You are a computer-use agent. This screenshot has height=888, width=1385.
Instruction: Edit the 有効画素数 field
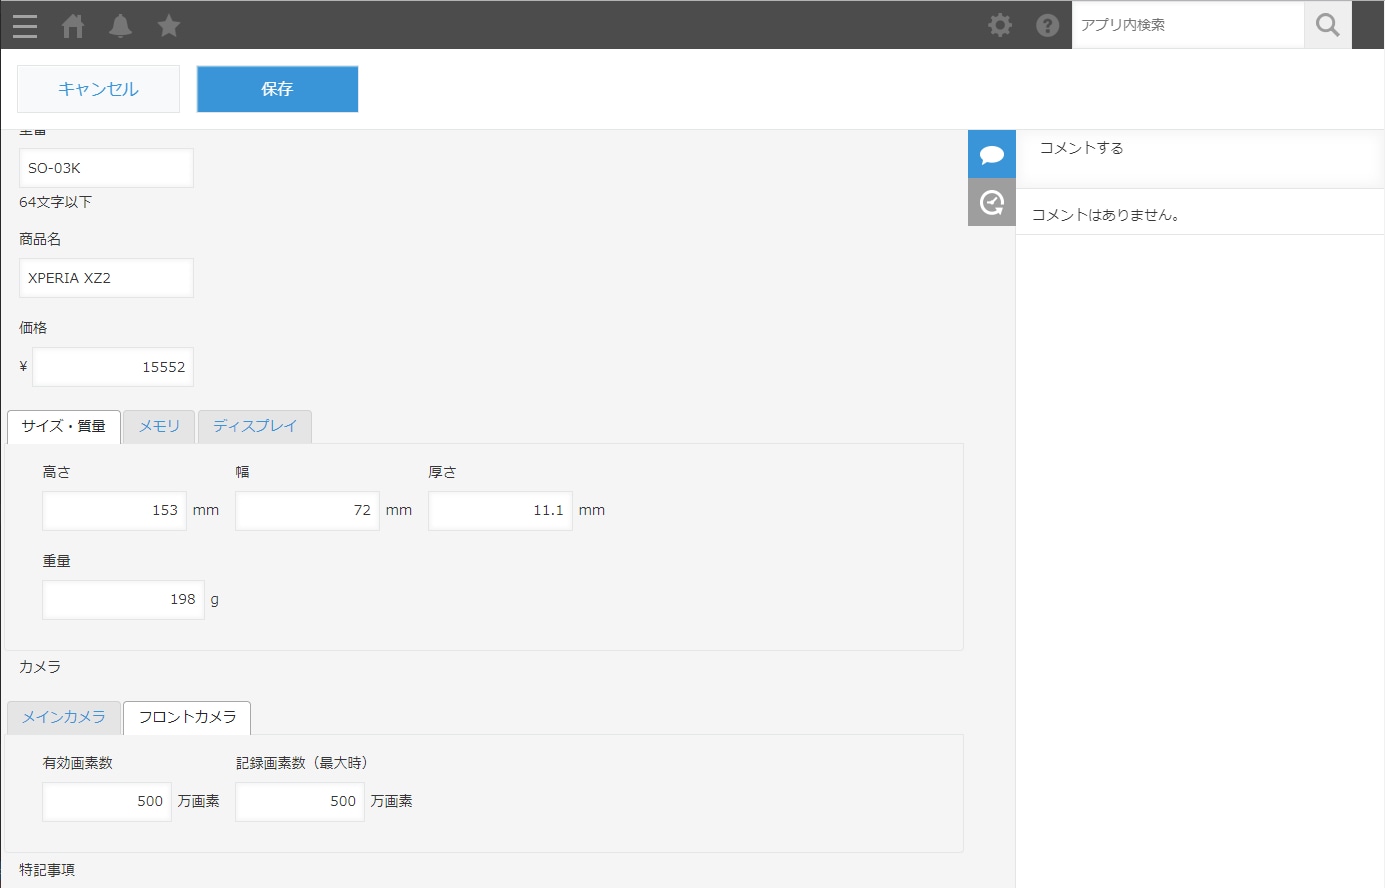(x=107, y=802)
